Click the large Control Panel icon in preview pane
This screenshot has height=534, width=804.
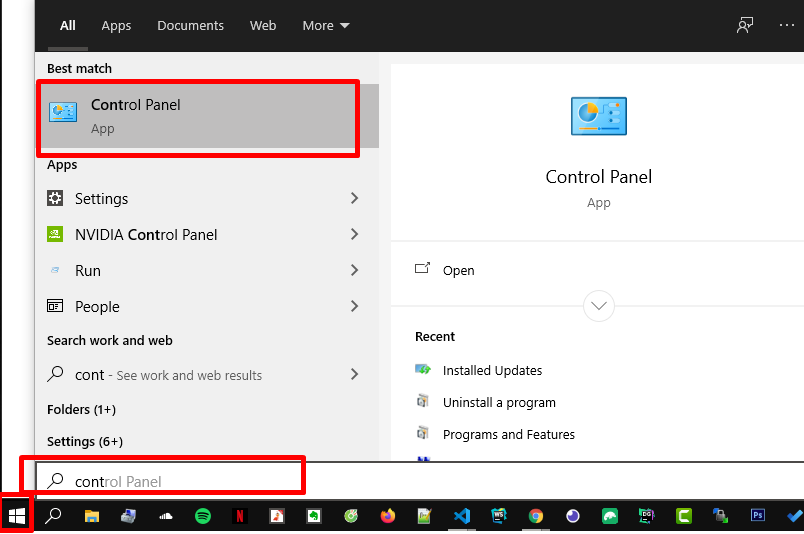click(599, 116)
